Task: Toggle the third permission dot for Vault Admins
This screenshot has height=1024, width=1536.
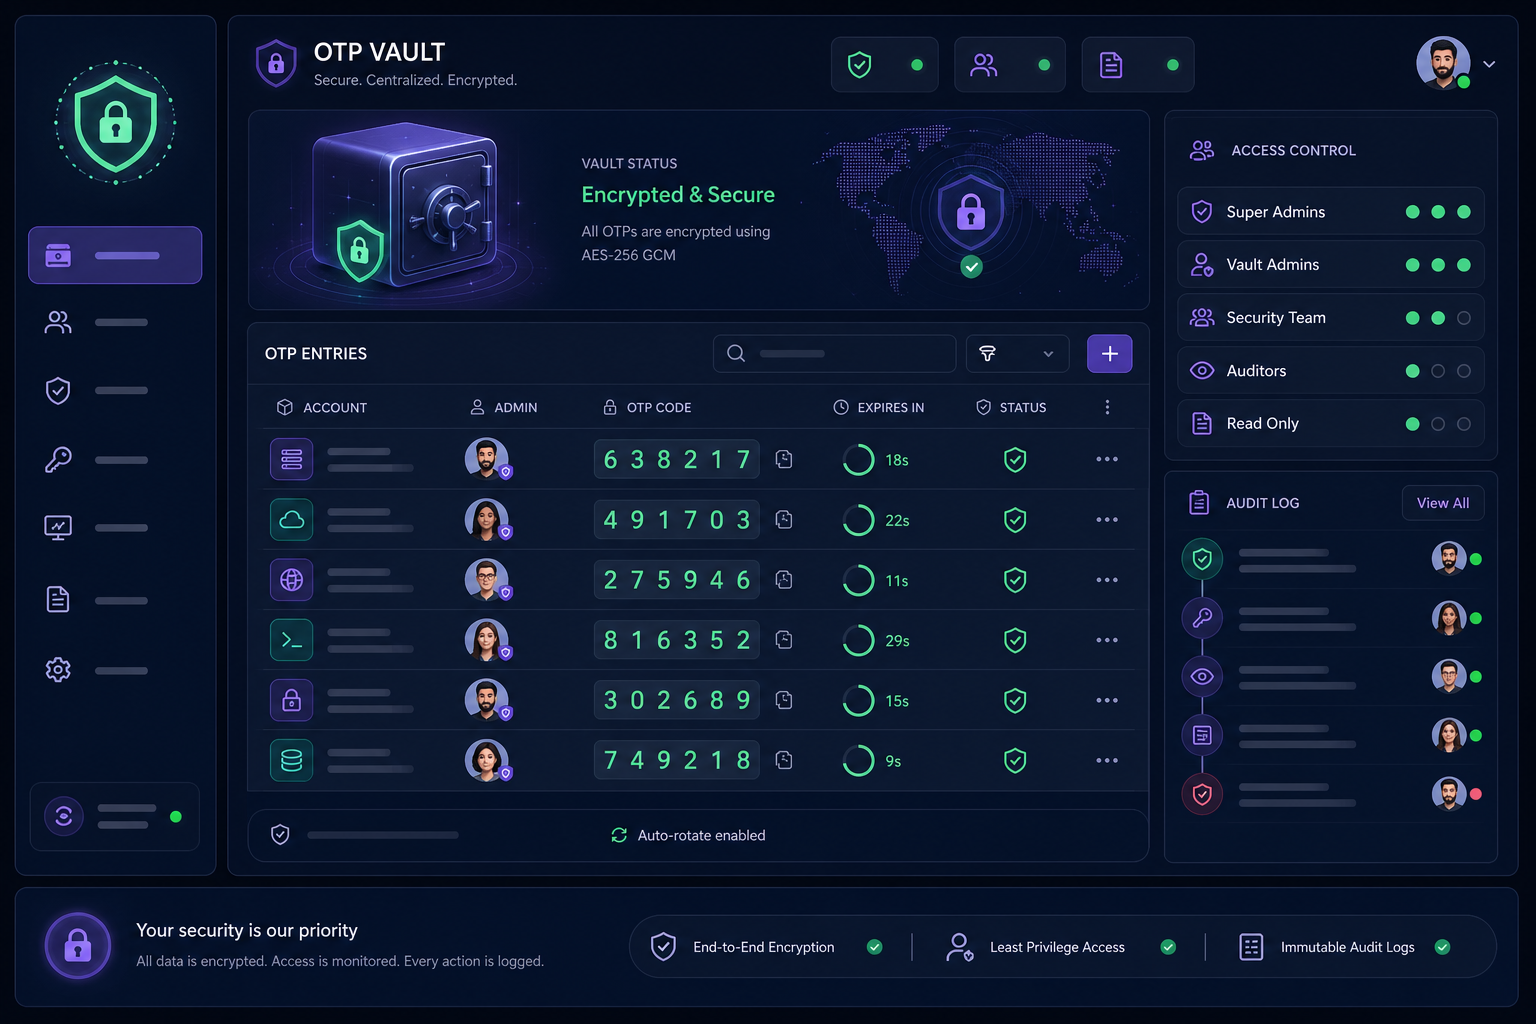Action: [x=1464, y=265]
